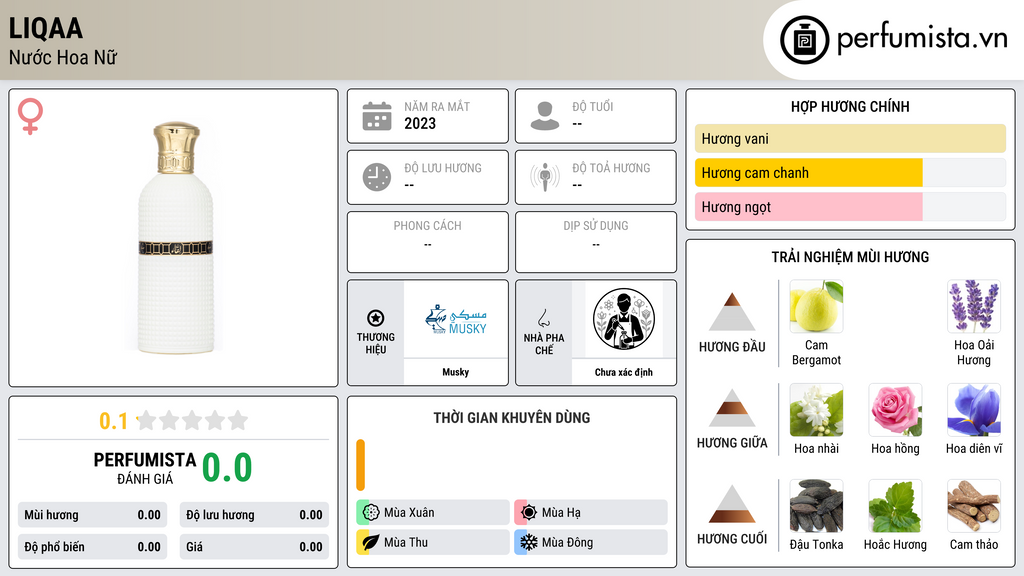Click the perfumer illustration icon

[624, 319]
